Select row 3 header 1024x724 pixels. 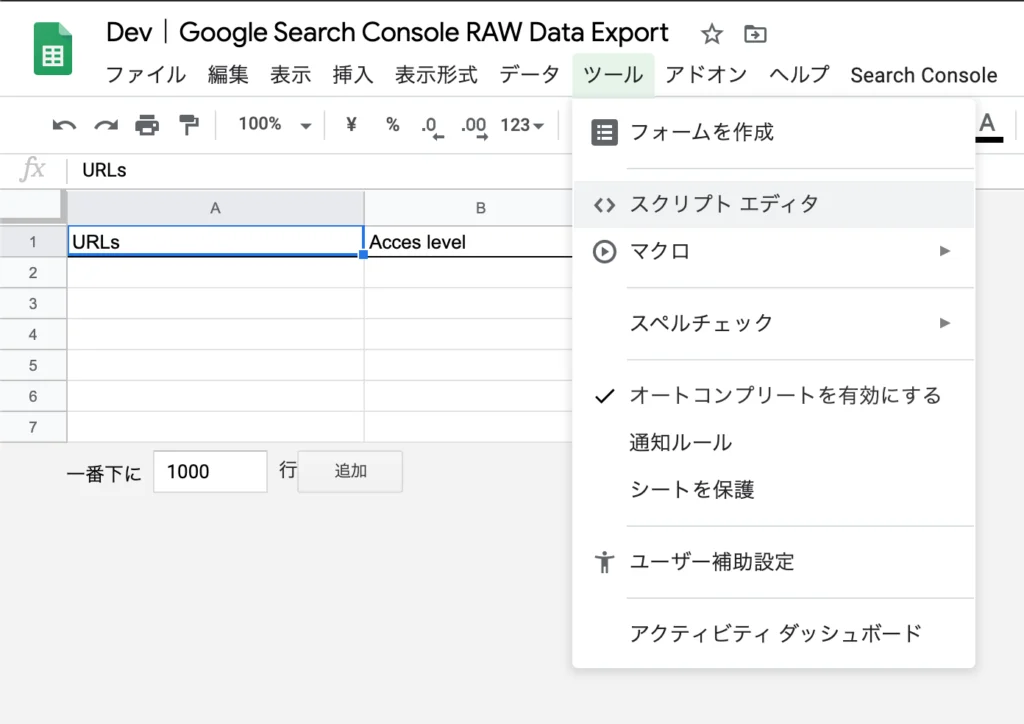pyautogui.click(x=33, y=304)
